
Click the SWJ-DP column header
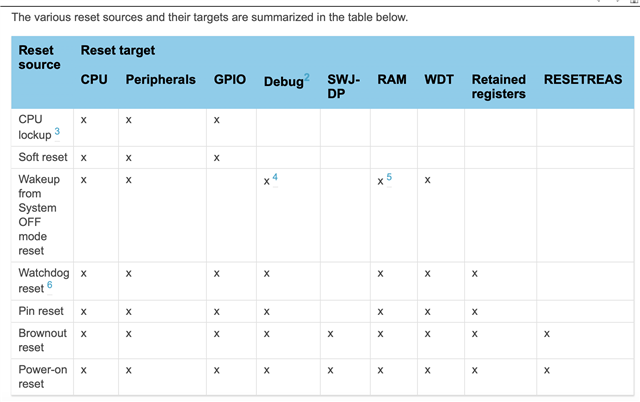point(343,87)
